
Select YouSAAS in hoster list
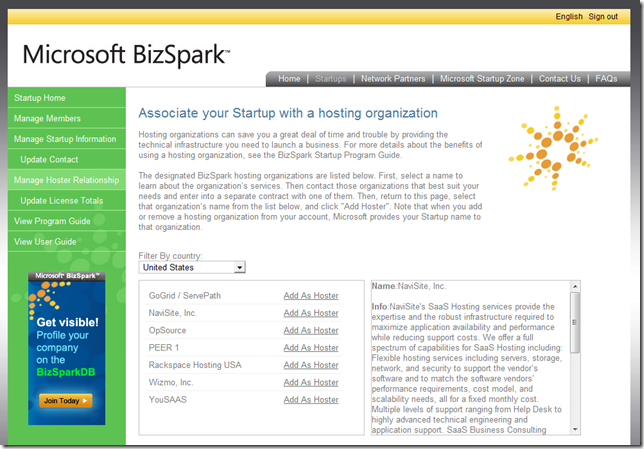pos(168,400)
